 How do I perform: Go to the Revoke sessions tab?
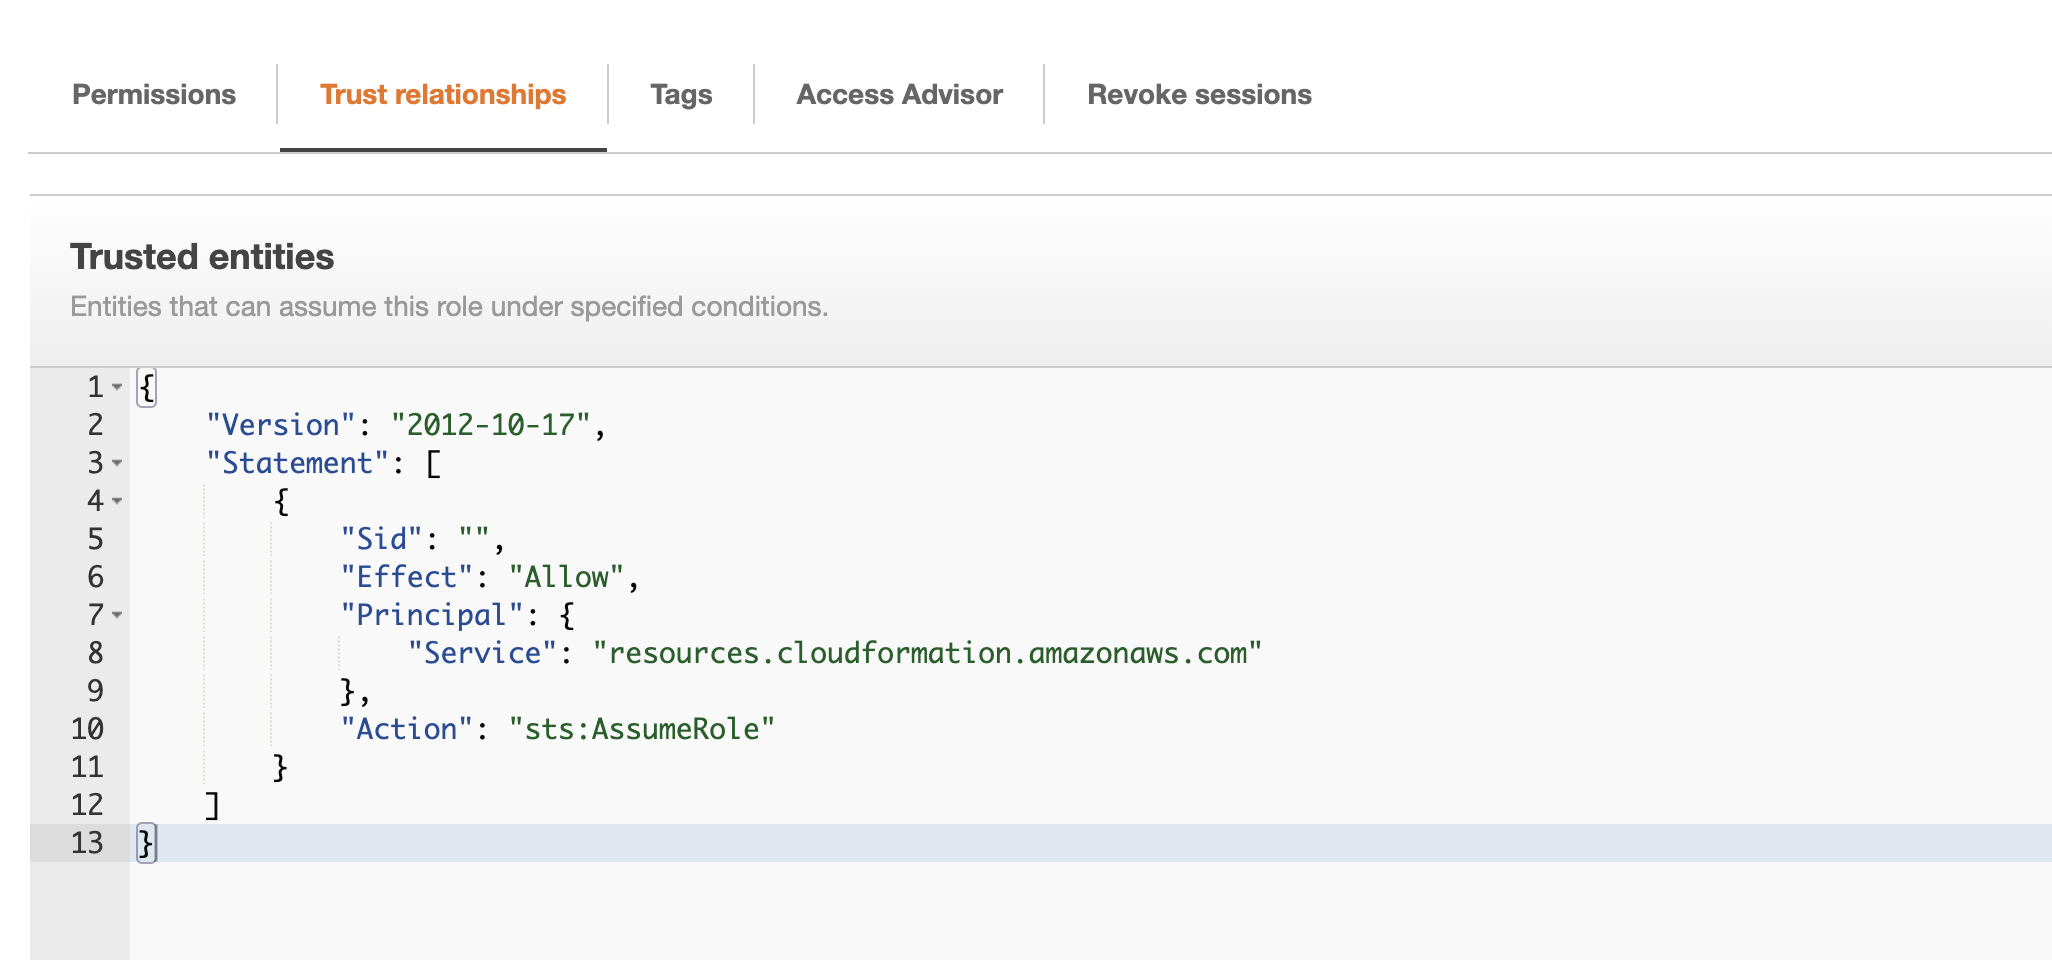tap(1199, 95)
